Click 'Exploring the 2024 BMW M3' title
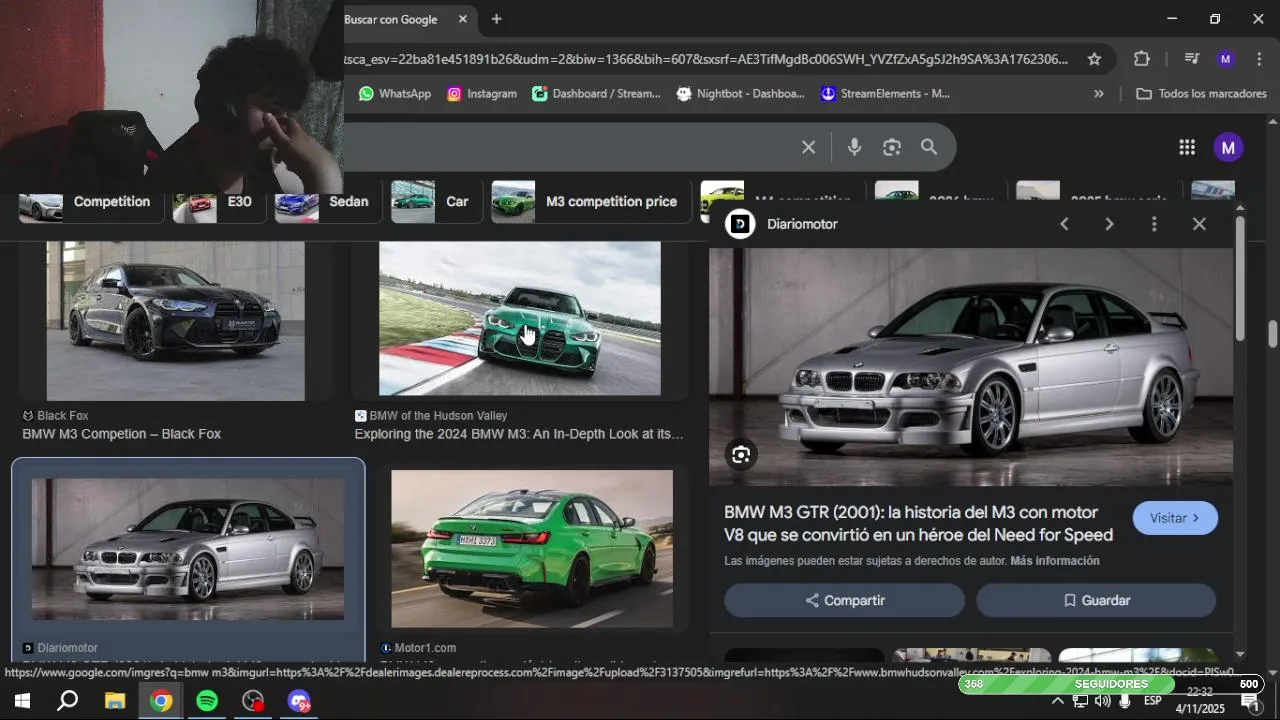1280x720 pixels. click(x=519, y=434)
